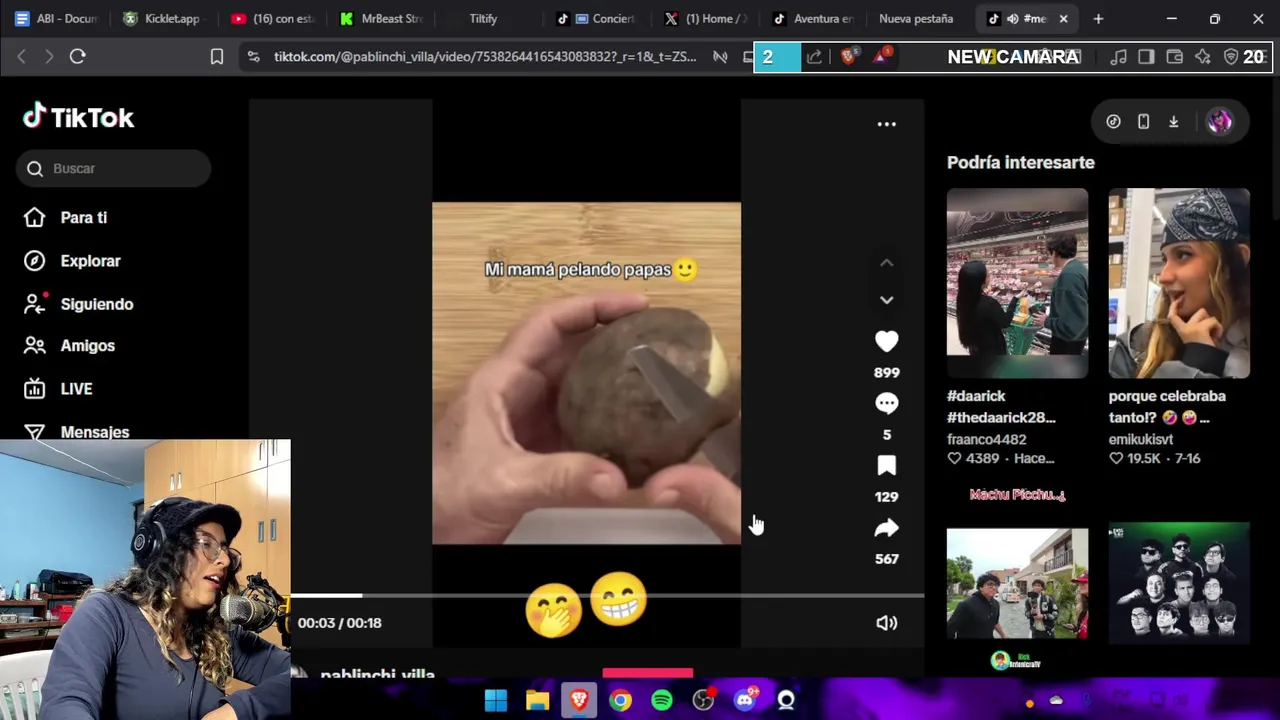Mute the video with the speaker icon
The image size is (1280, 720).
[x=886, y=623]
